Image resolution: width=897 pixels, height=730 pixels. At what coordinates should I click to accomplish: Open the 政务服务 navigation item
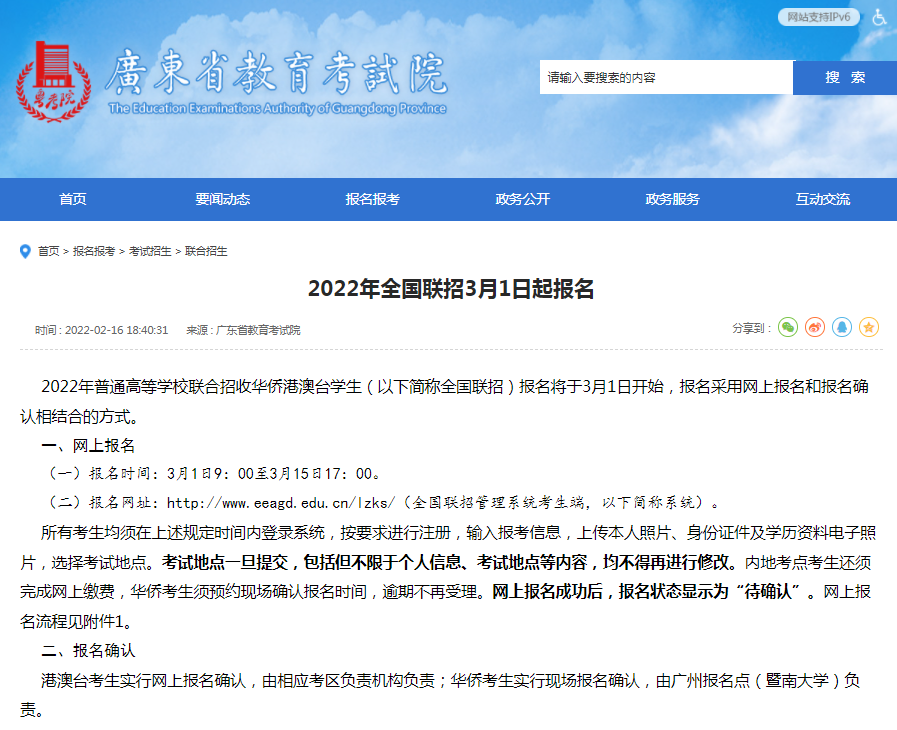tap(673, 199)
